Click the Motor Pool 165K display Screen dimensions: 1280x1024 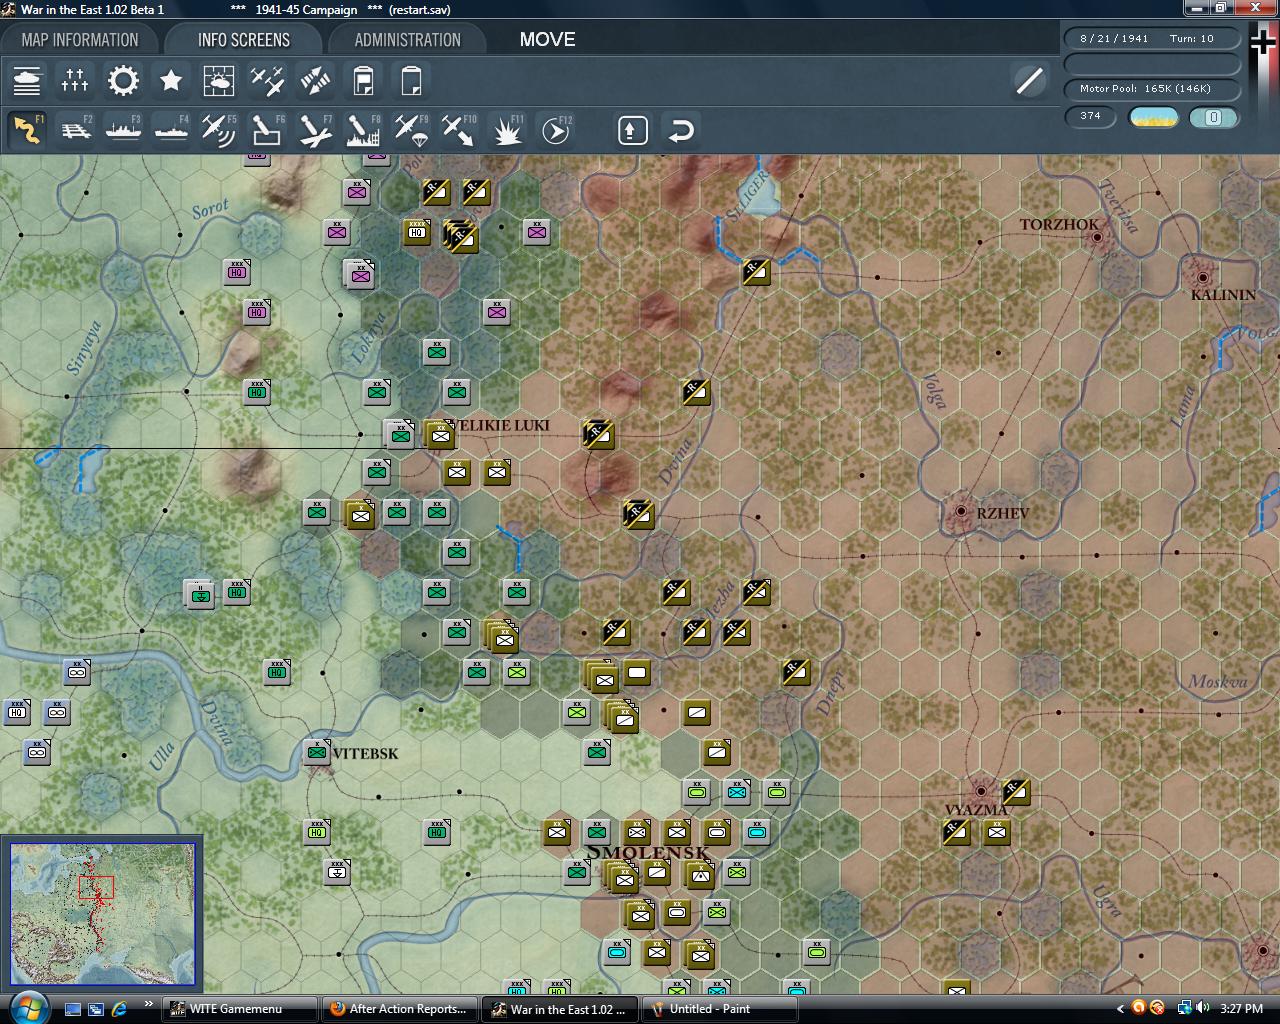[1151, 89]
